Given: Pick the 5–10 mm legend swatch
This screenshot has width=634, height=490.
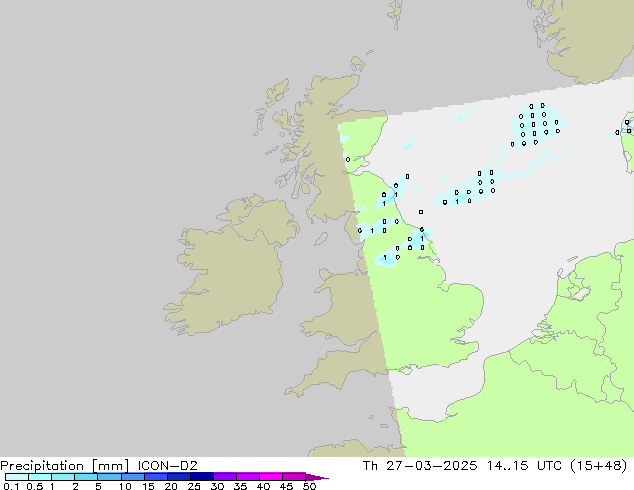Looking at the screenshot, I should [109, 477].
